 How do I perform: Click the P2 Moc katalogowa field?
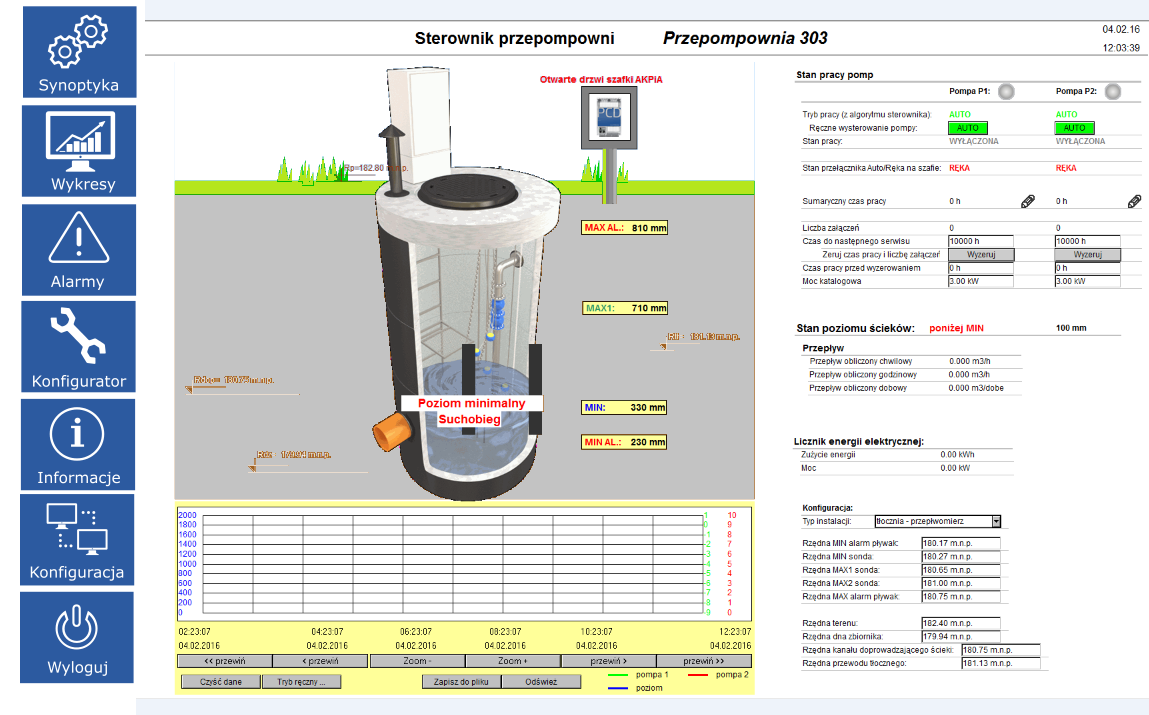[1087, 281]
